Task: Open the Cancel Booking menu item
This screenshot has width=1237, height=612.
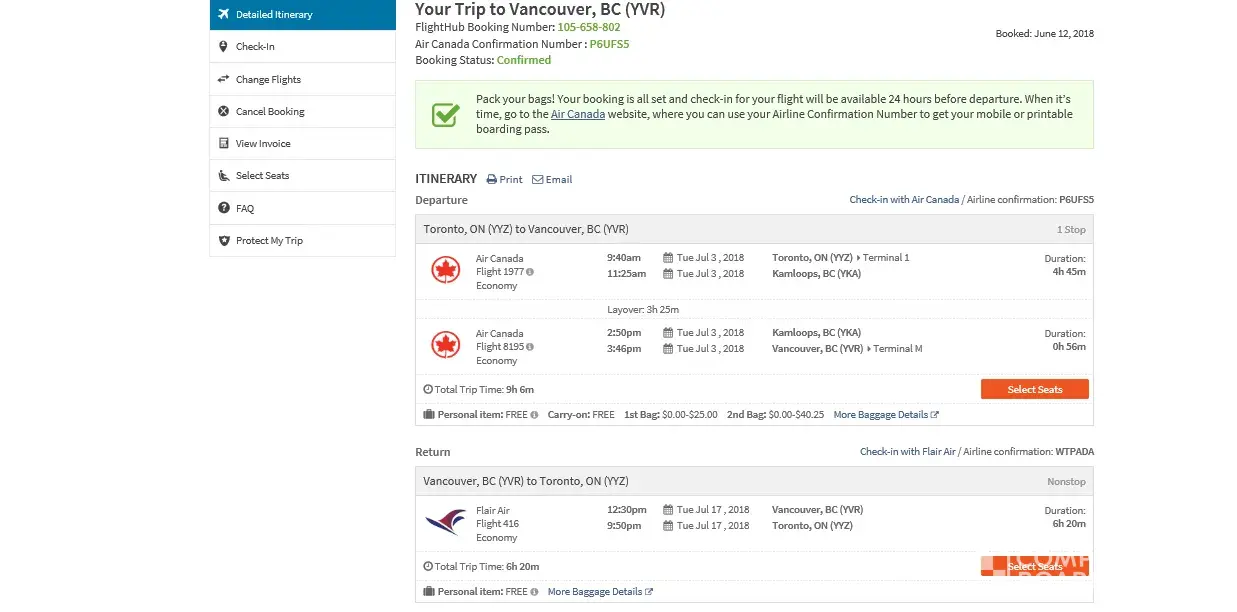Action: [270, 111]
